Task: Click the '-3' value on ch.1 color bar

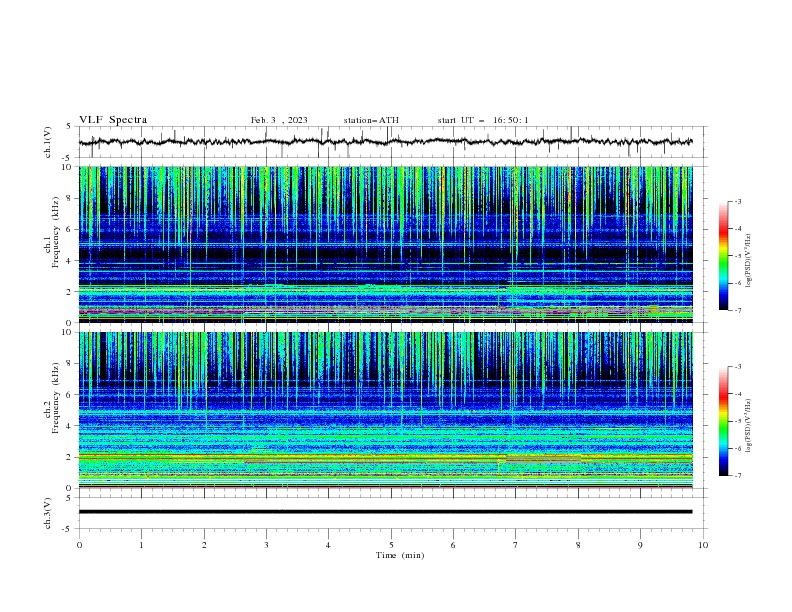Action: pos(737,201)
